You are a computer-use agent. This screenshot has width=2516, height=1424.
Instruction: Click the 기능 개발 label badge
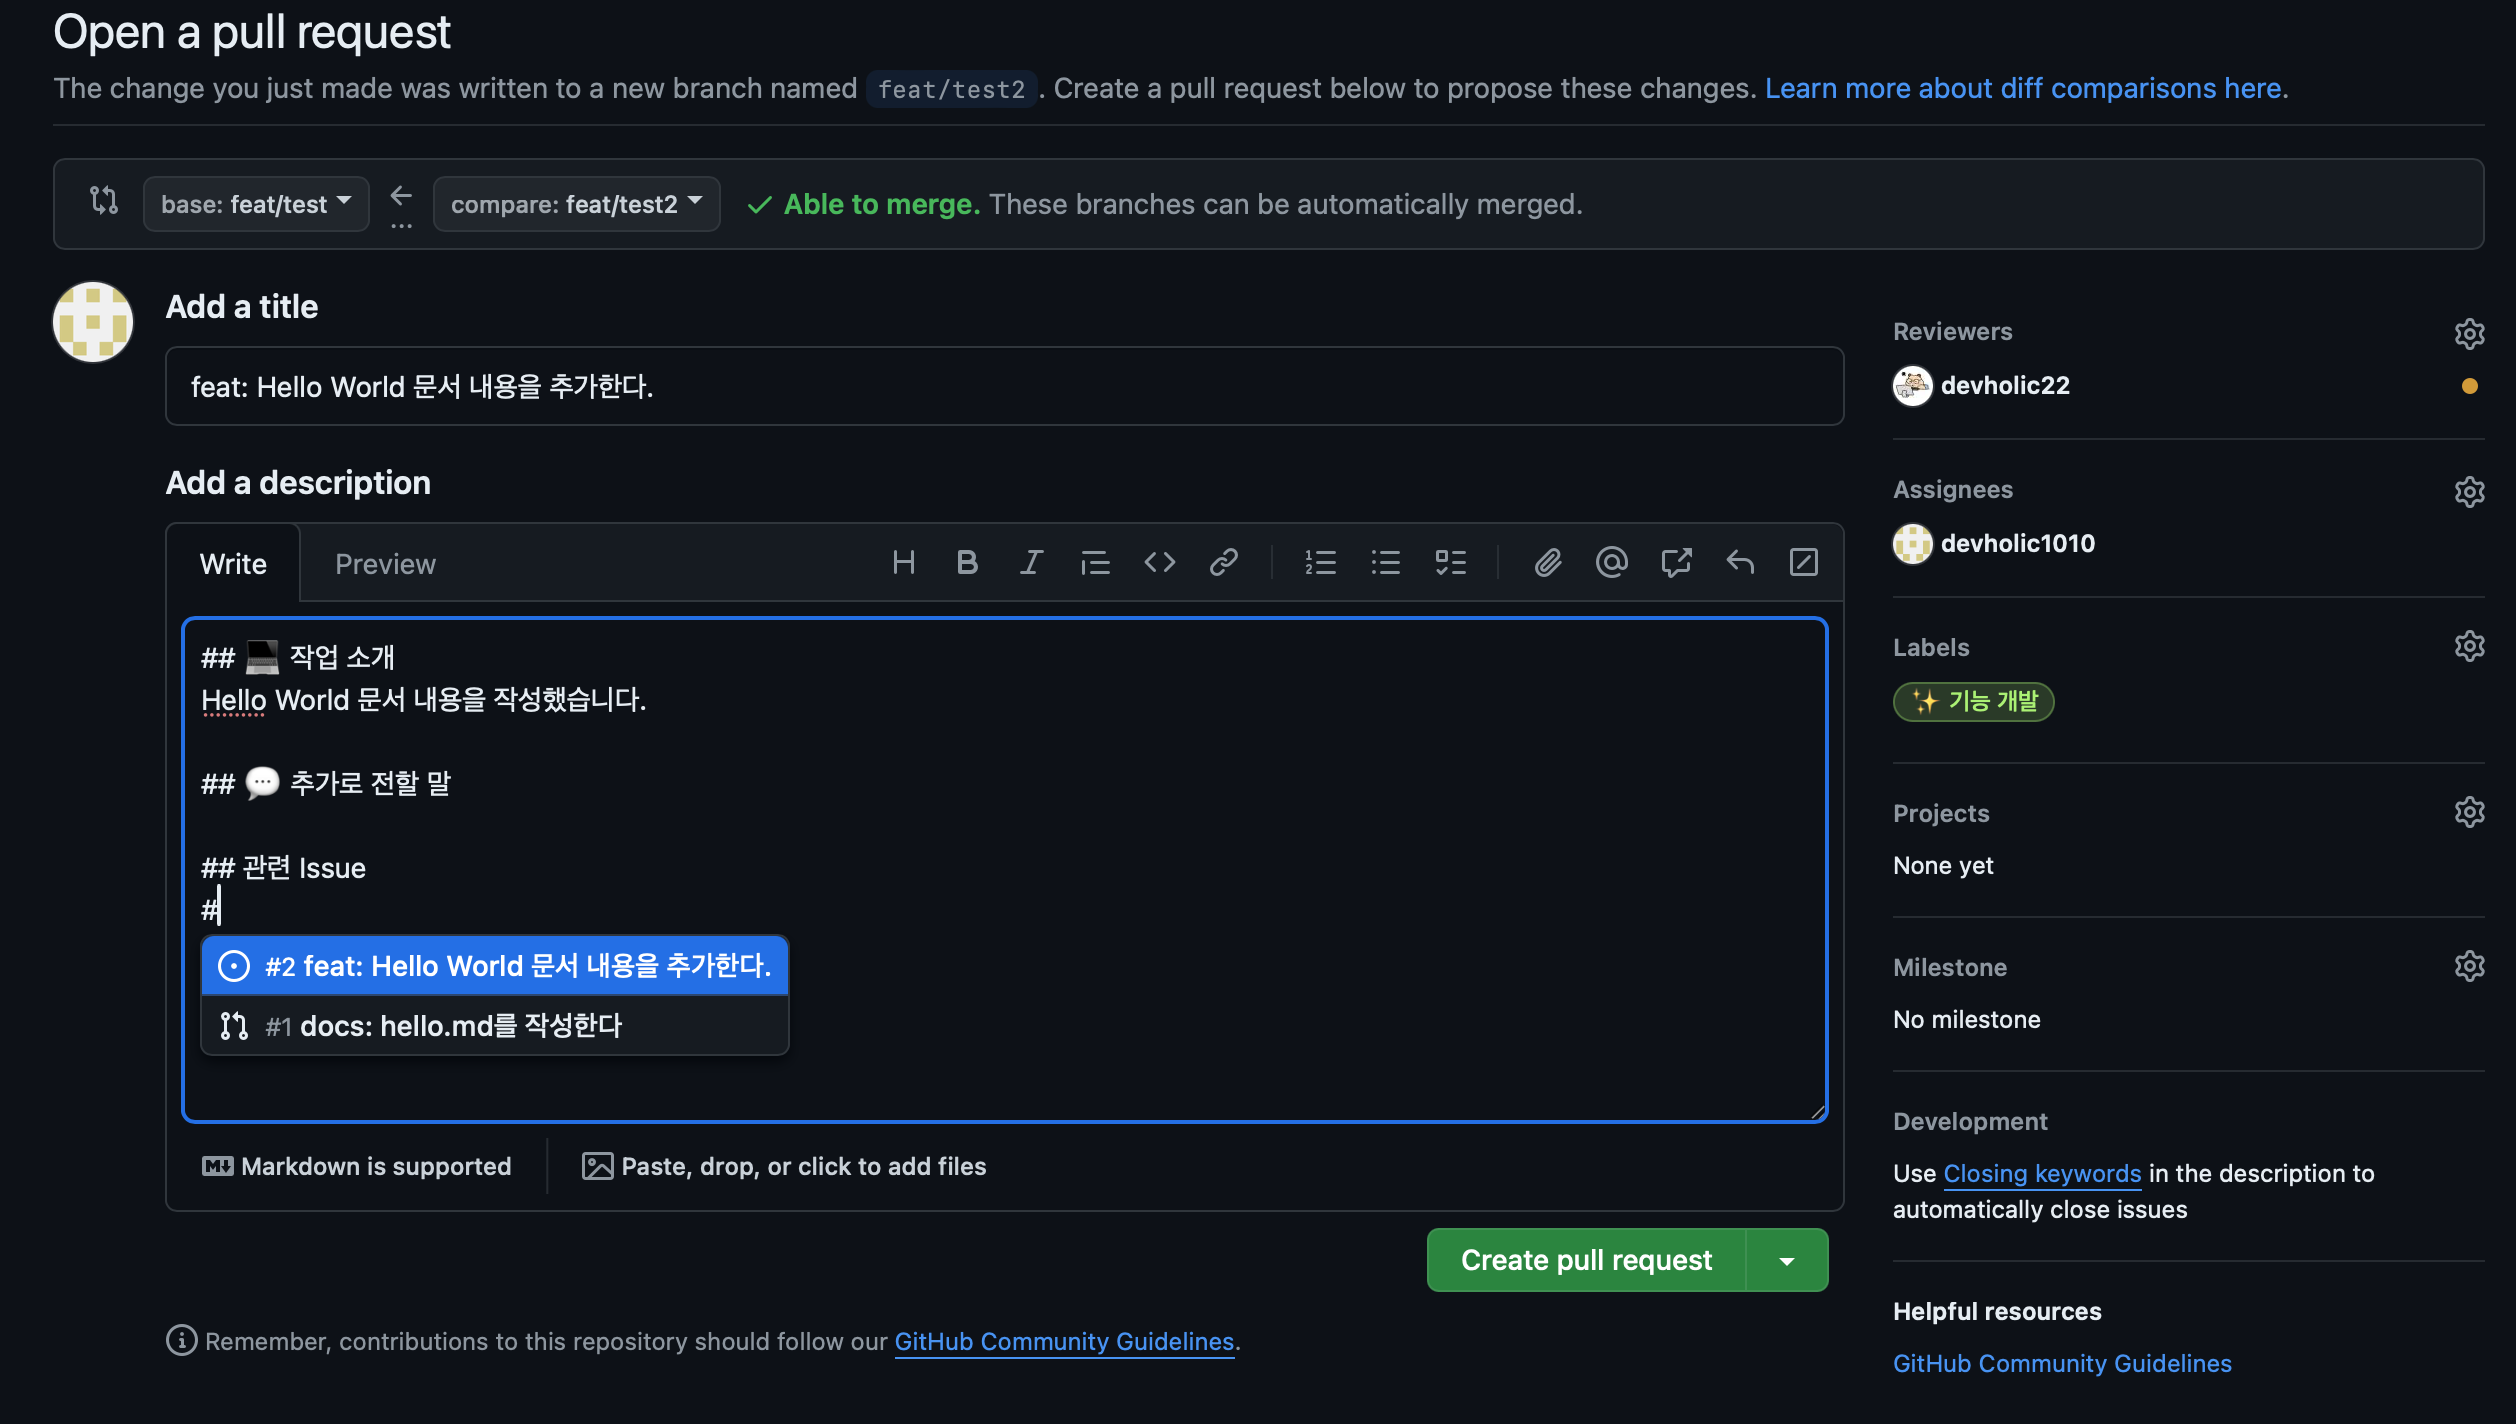pos(1973,701)
